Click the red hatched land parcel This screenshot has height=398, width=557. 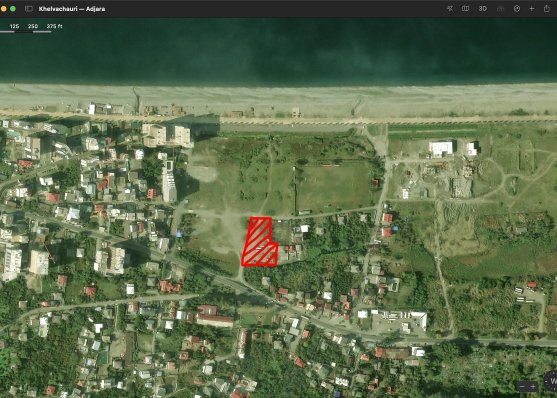[260, 242]
